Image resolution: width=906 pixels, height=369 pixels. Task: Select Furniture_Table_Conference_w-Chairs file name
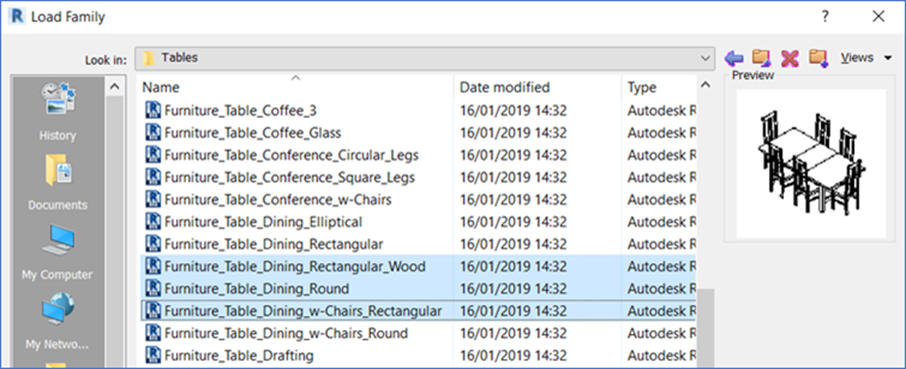(278, 200)
